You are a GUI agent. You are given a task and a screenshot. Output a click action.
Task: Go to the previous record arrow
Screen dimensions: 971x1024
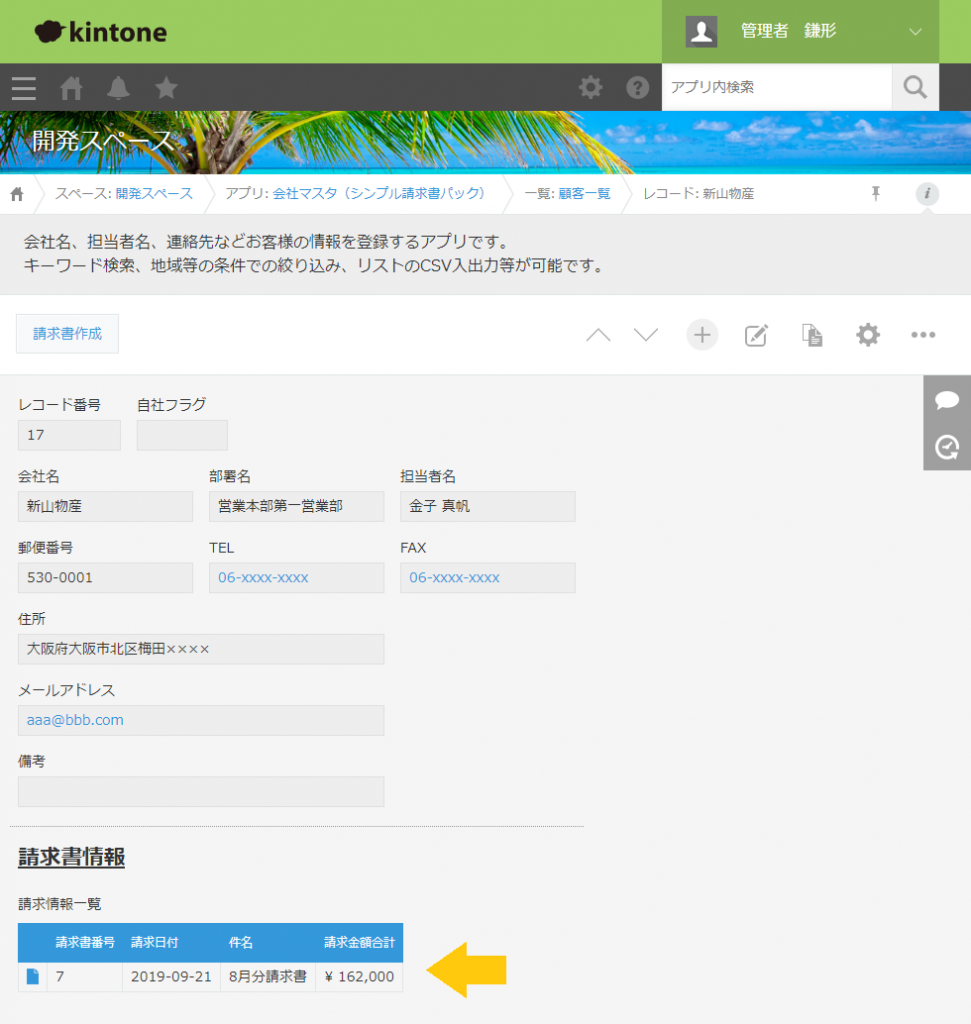click(x=598, y=335)
